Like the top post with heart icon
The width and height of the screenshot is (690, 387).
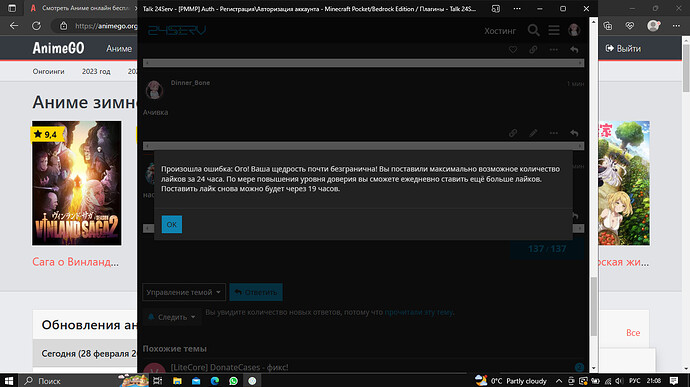click(513, 50)
